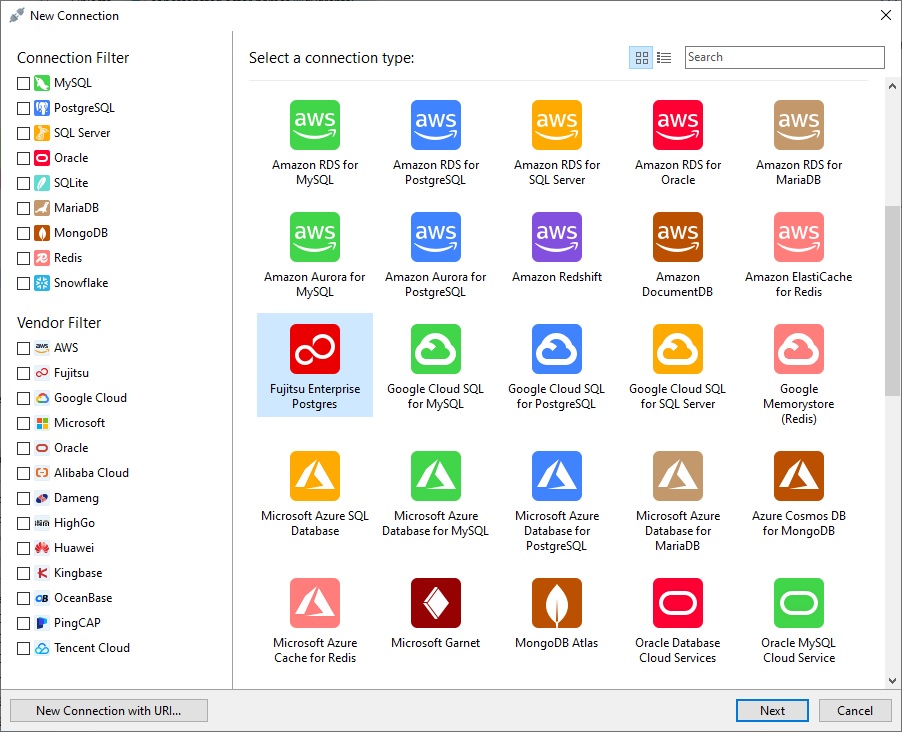Tick the PostgreSQL connection filter checkbox
The image size is (902, 732).
(x=24, y=108)
